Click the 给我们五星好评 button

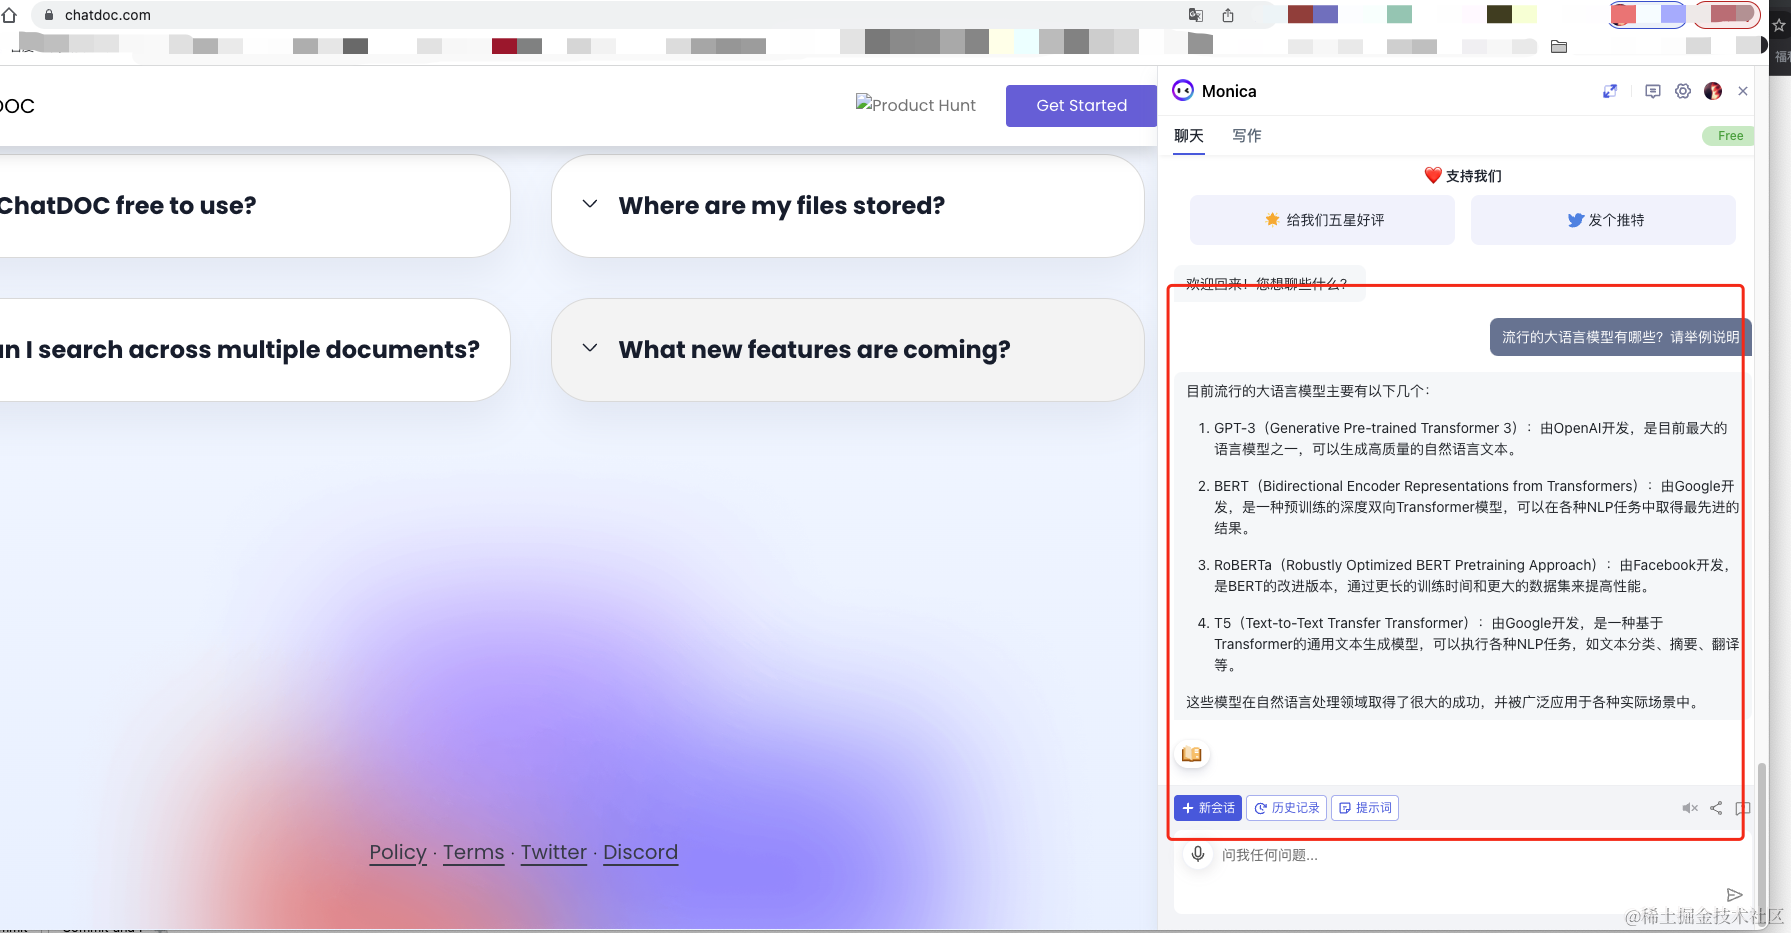click(1322, 220)
